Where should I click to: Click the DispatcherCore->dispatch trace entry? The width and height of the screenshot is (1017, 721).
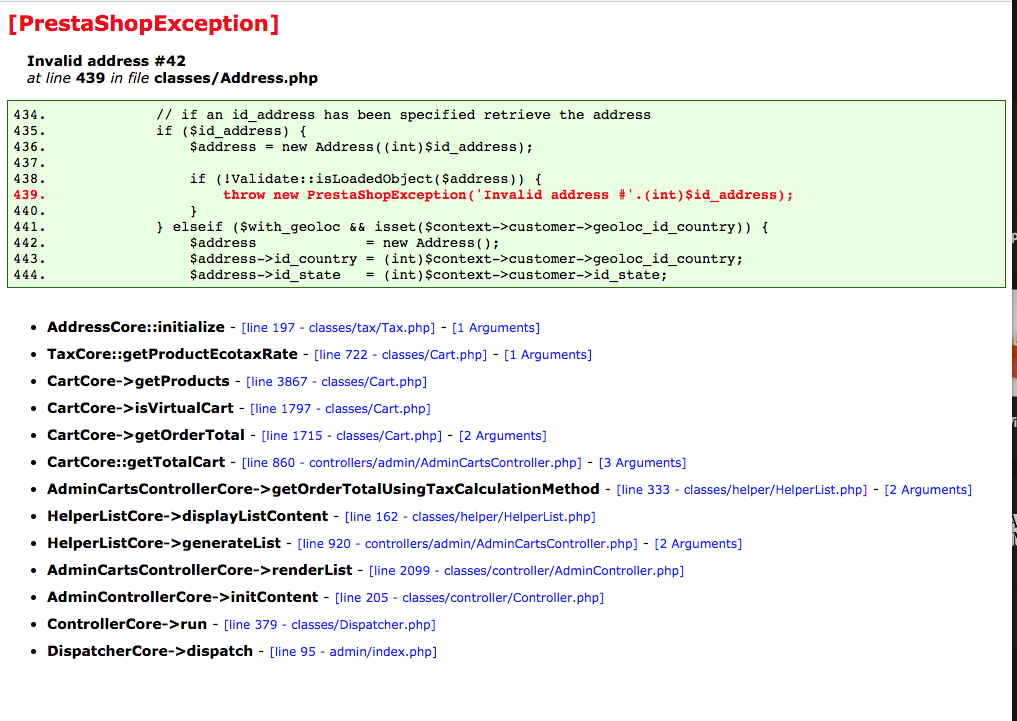click(150, 651)
